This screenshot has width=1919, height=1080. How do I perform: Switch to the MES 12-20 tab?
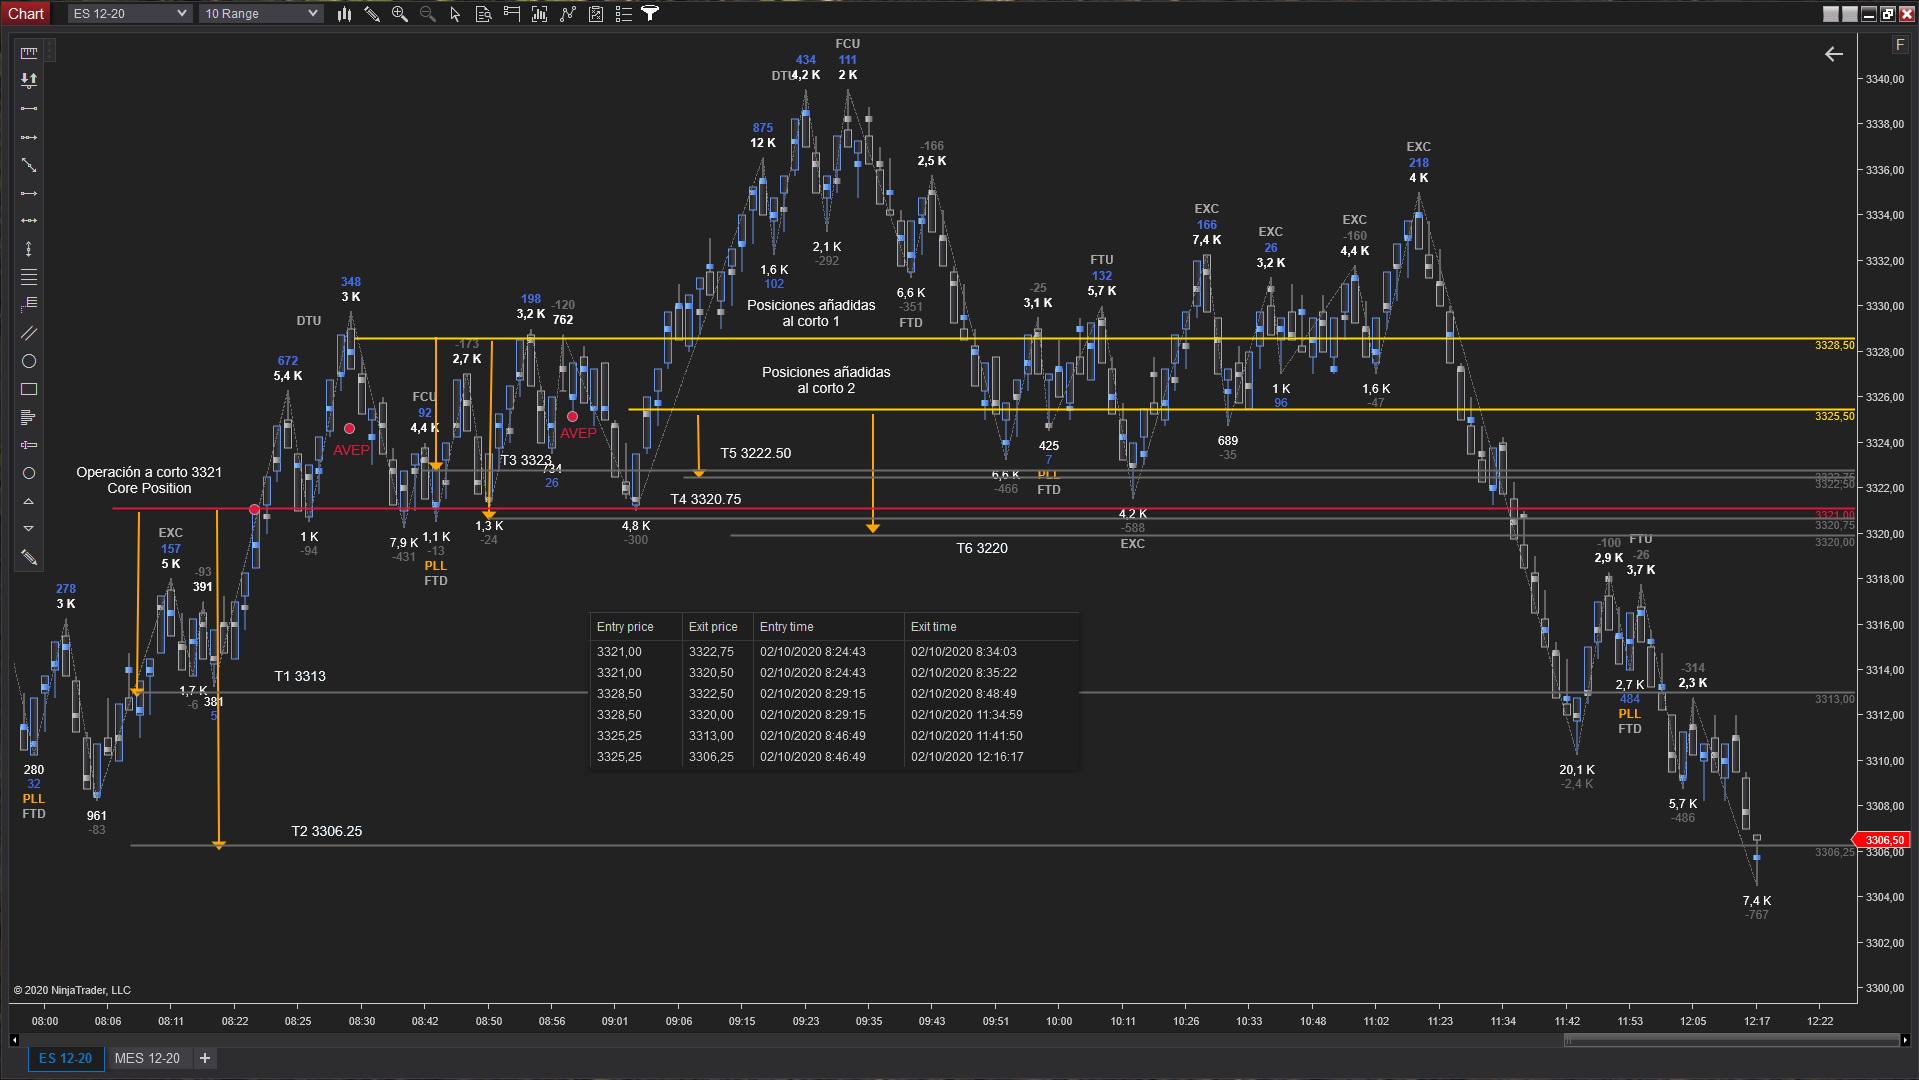147,1058
